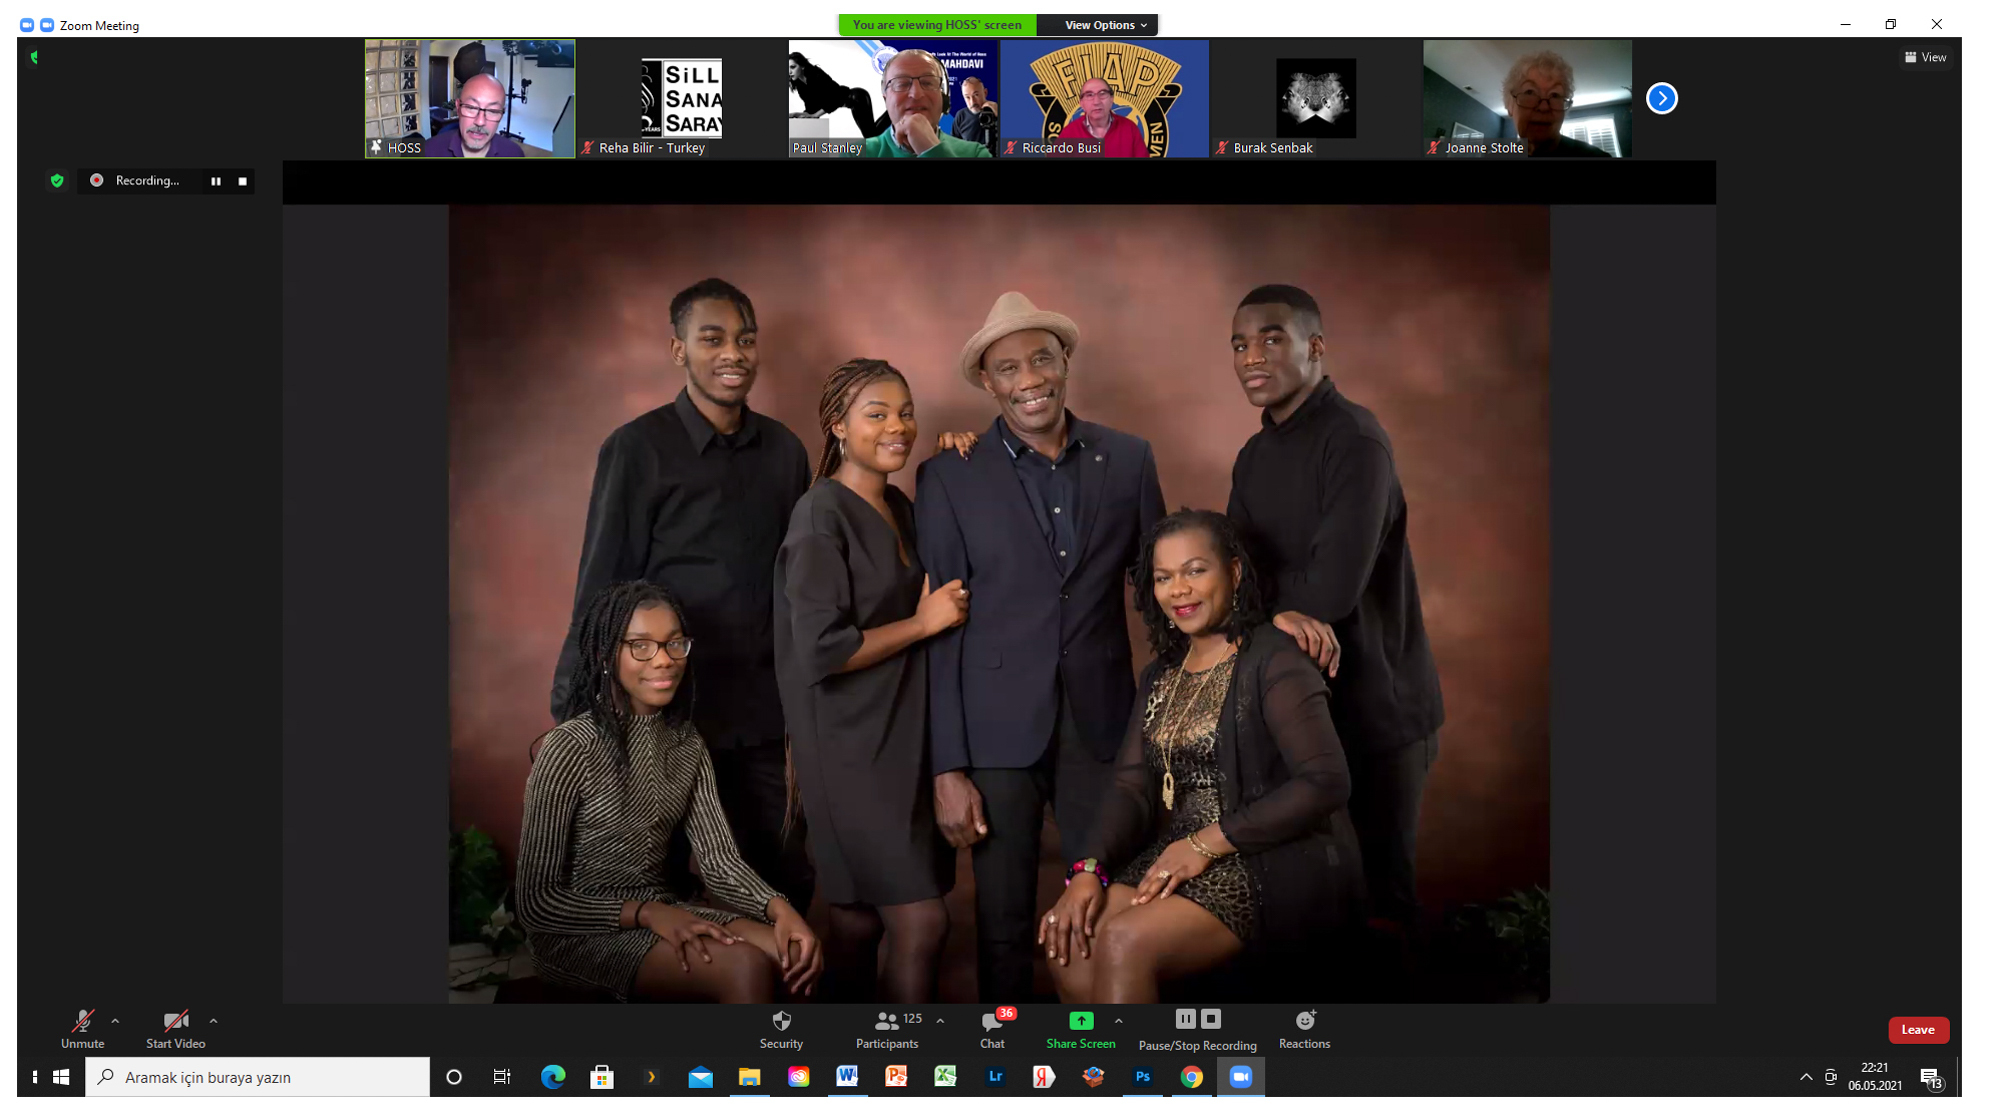Open Mail app from taskbar

click(x=701, y=1077)
